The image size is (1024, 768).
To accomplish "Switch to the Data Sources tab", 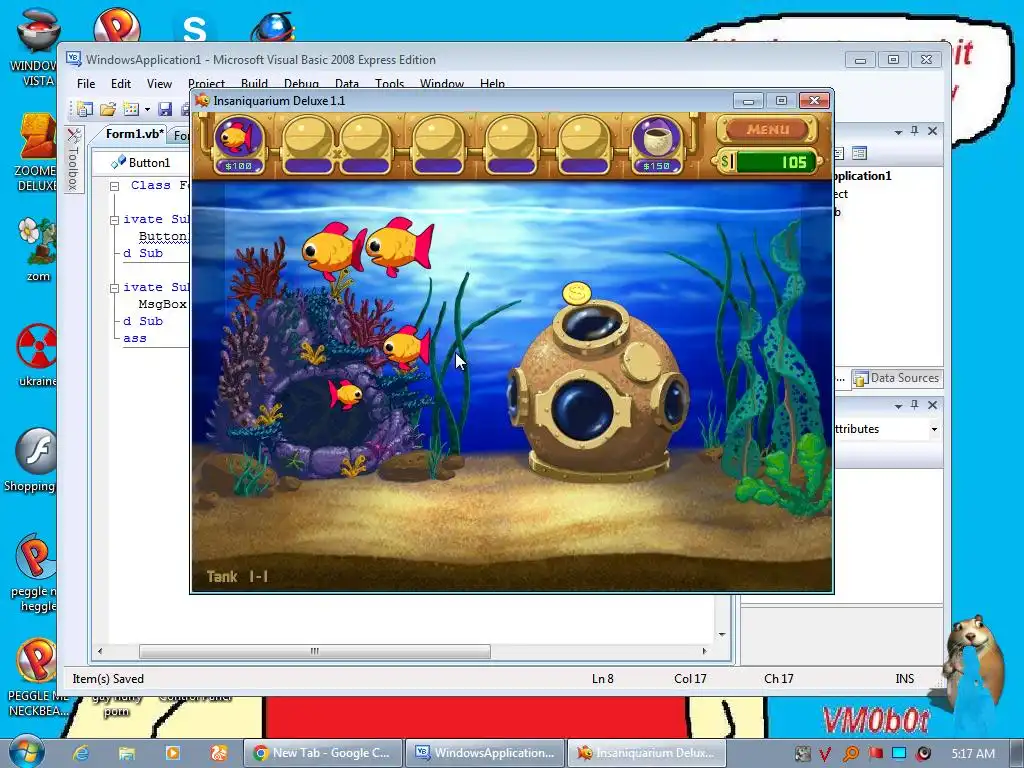I will point(897,377).
